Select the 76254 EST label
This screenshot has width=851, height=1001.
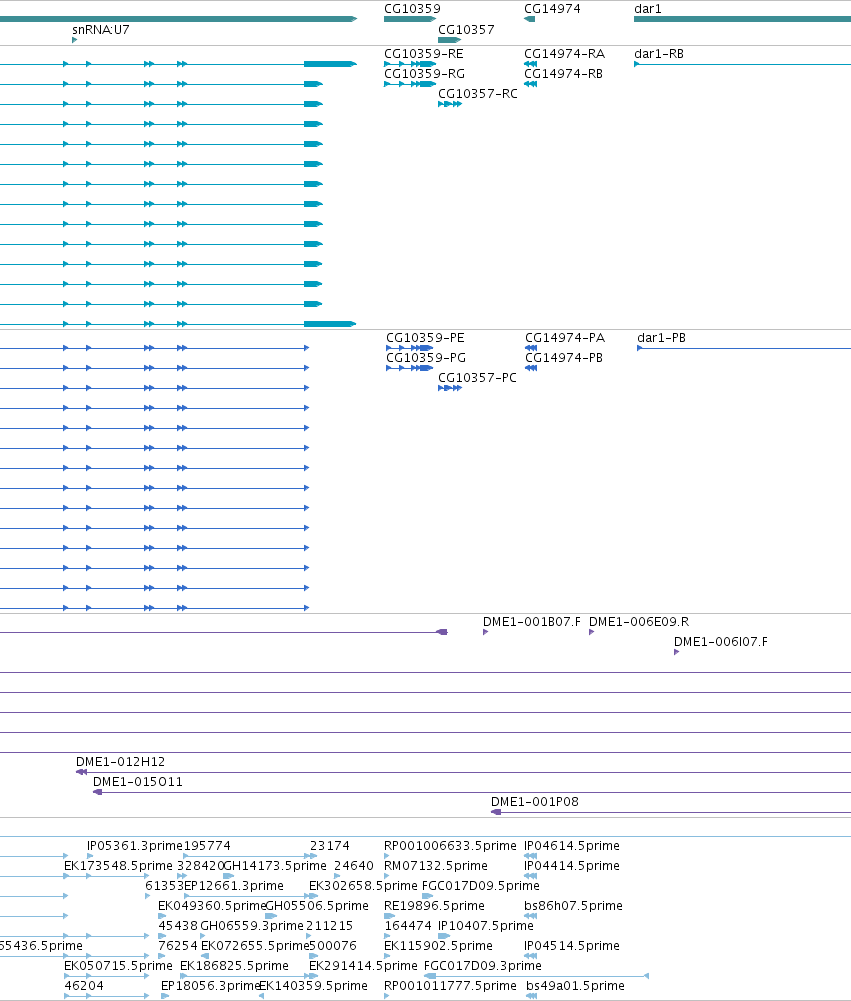point(178,945)
